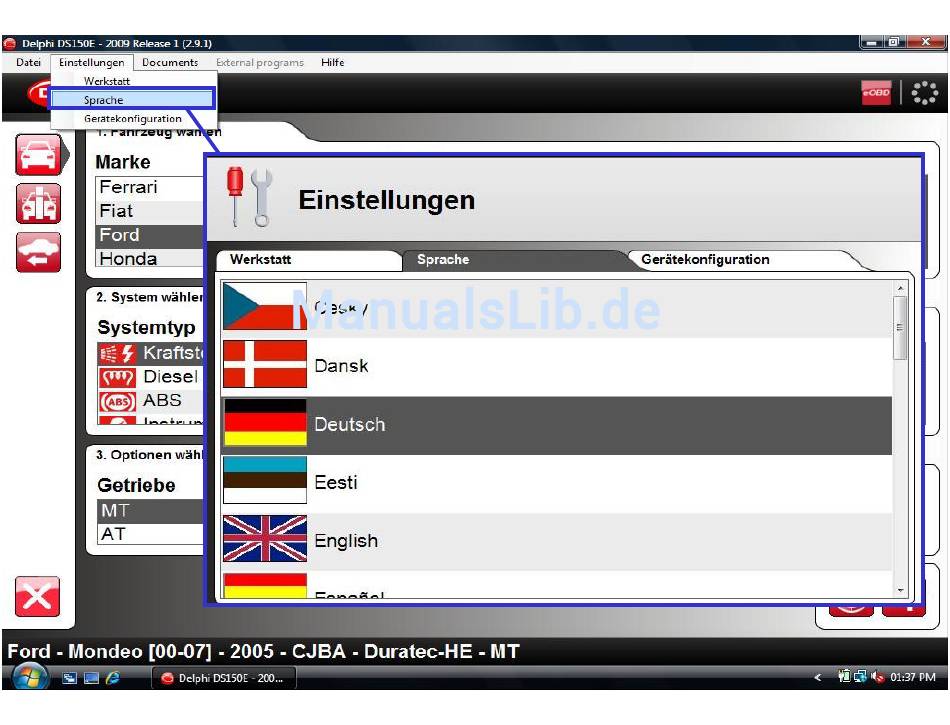Image resolution: width=950 pixels, height=725 pixels.
Task: Select Fiat in the Marke list
Action: pos(150,211)
